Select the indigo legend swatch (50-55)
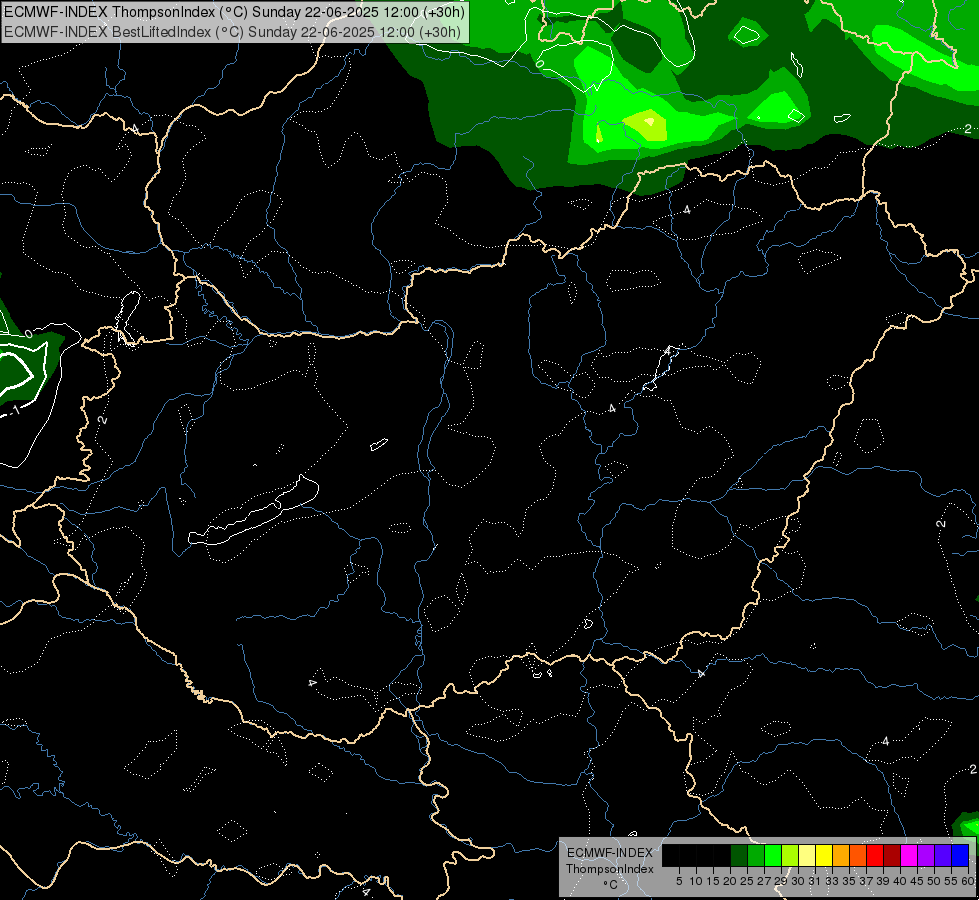Image resolution: width=979 pixels, height=900 pixels. 943,855
